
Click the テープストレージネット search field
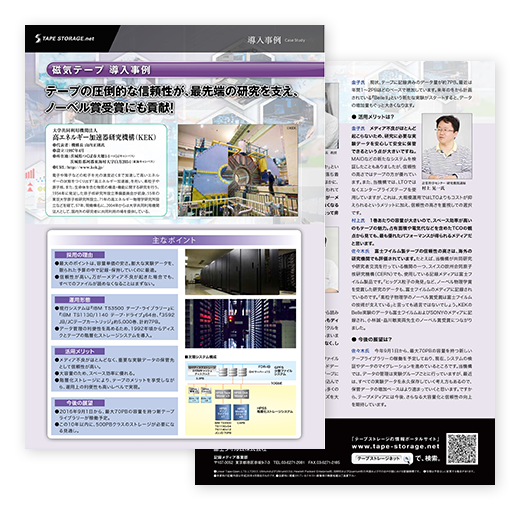pyautogui.click(x=382, y=459)
